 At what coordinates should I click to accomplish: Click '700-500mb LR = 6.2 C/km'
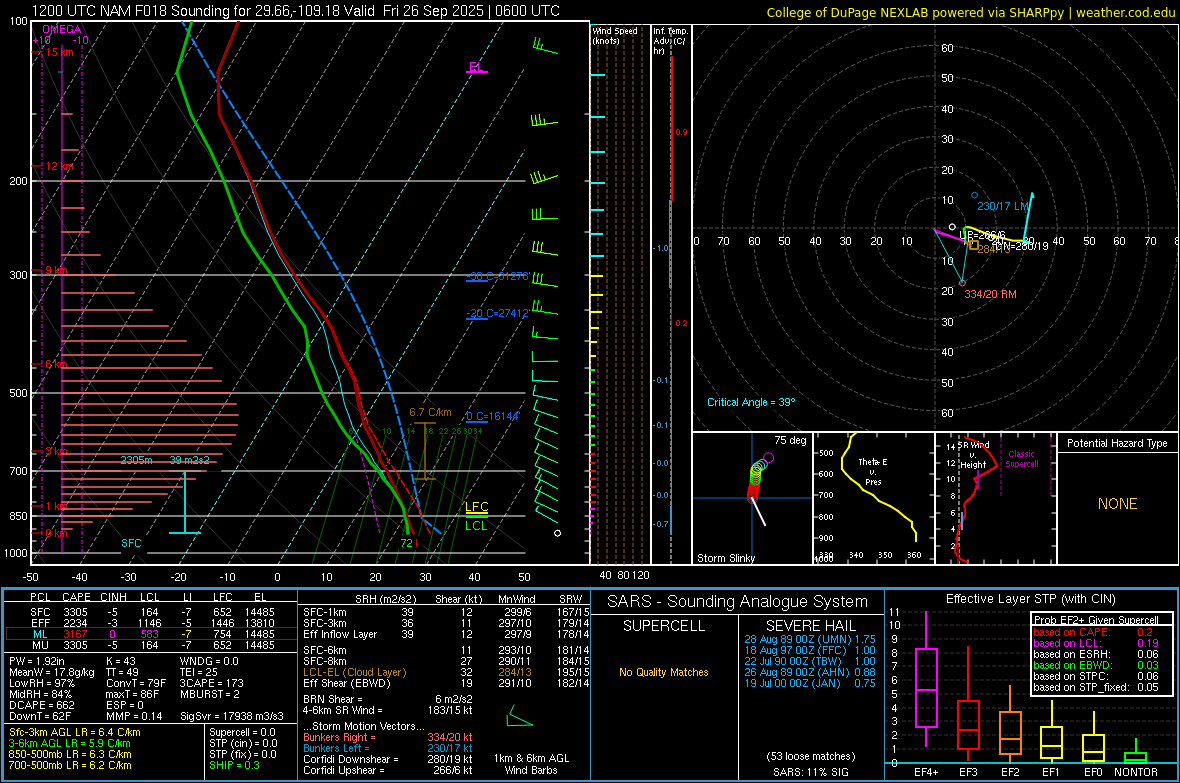[70, 766]
